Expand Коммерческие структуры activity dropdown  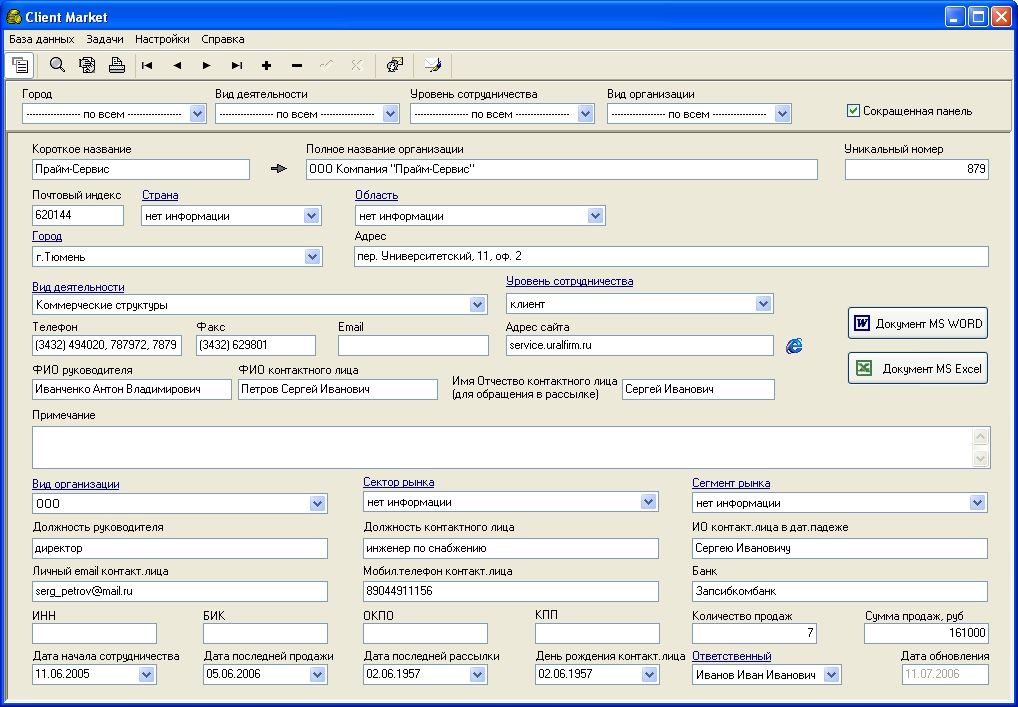[477, 305]
